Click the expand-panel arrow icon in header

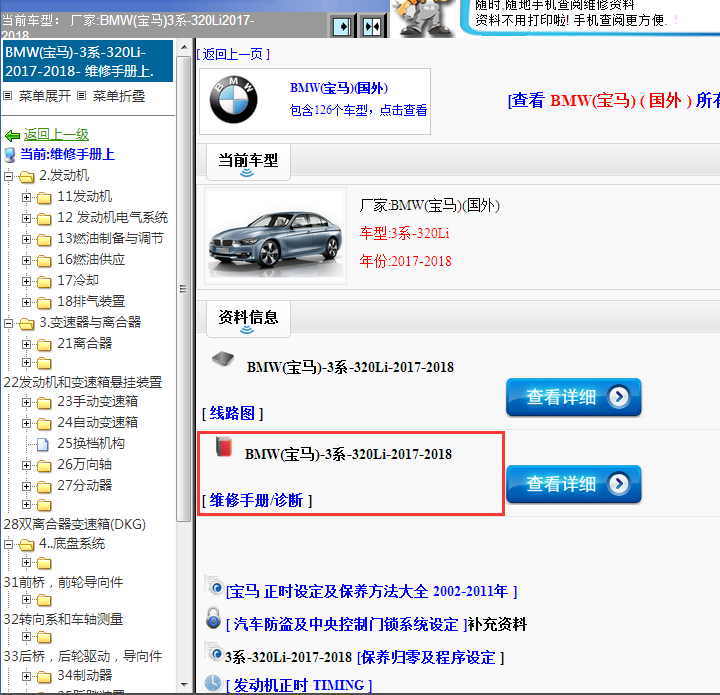coord(342,27)
